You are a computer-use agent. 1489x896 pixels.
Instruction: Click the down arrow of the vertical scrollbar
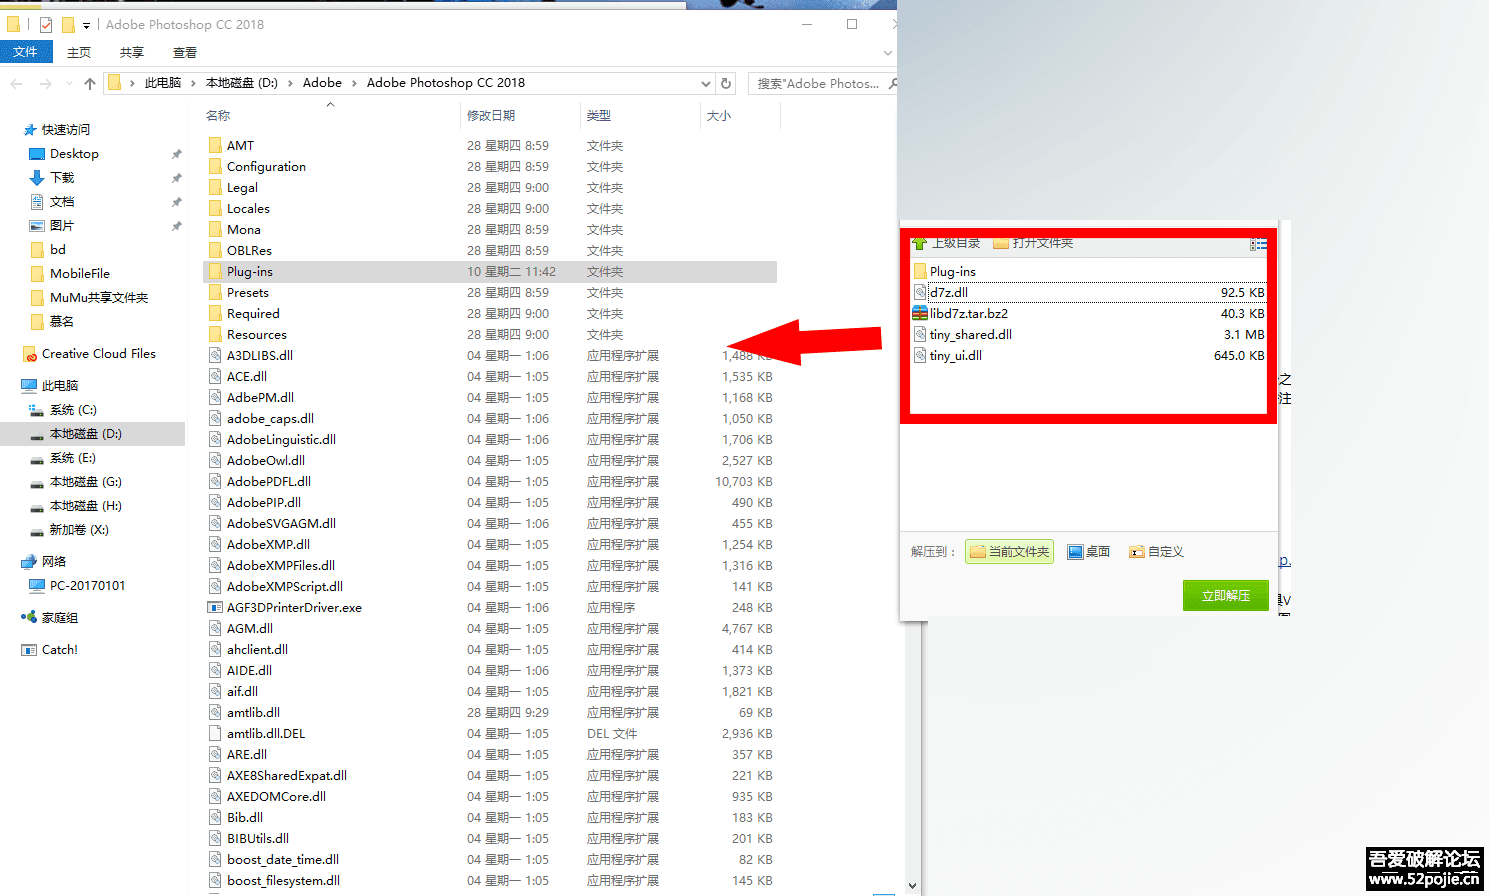coord(912,886)
